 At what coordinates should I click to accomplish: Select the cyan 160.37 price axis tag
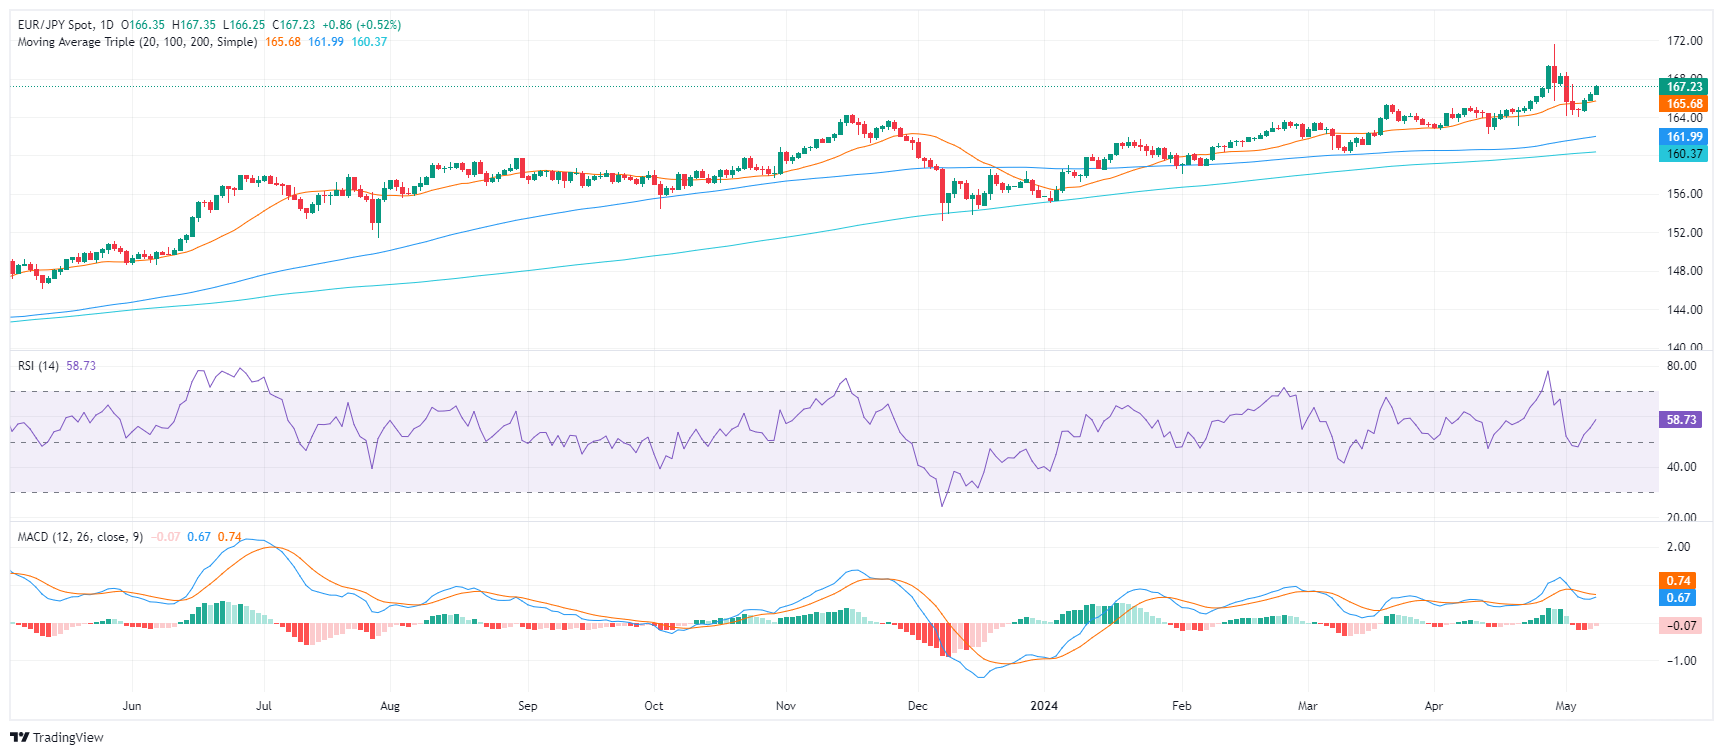pyautogui.click(x=1684, y=154)
